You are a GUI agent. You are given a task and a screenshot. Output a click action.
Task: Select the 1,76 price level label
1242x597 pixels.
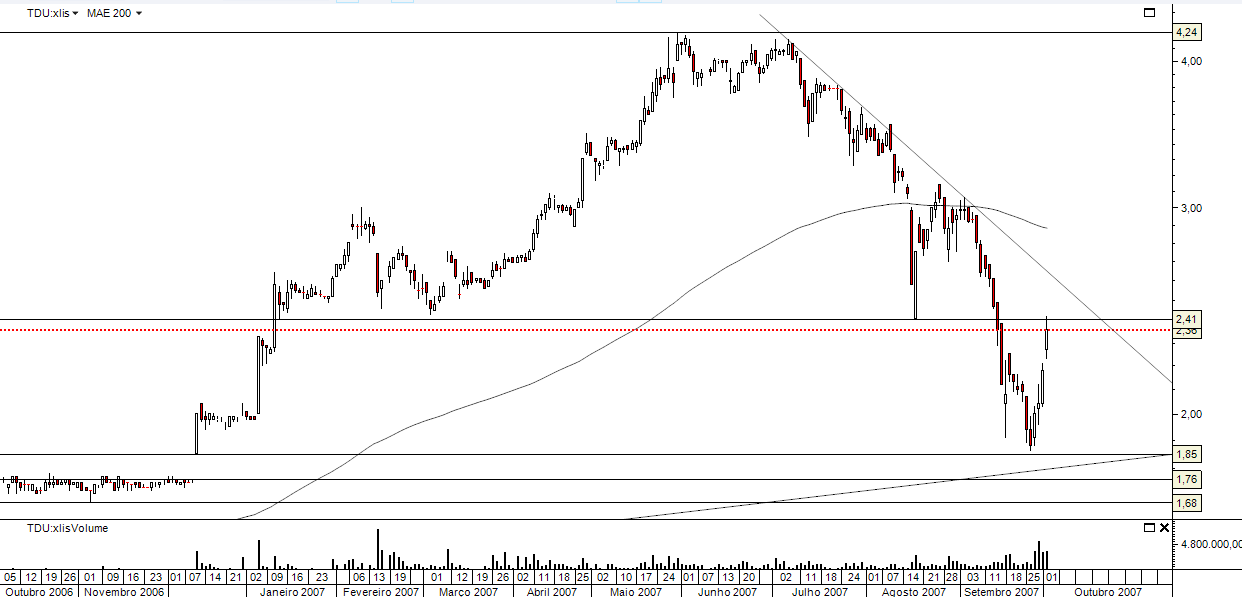(x=1187, y=479)
